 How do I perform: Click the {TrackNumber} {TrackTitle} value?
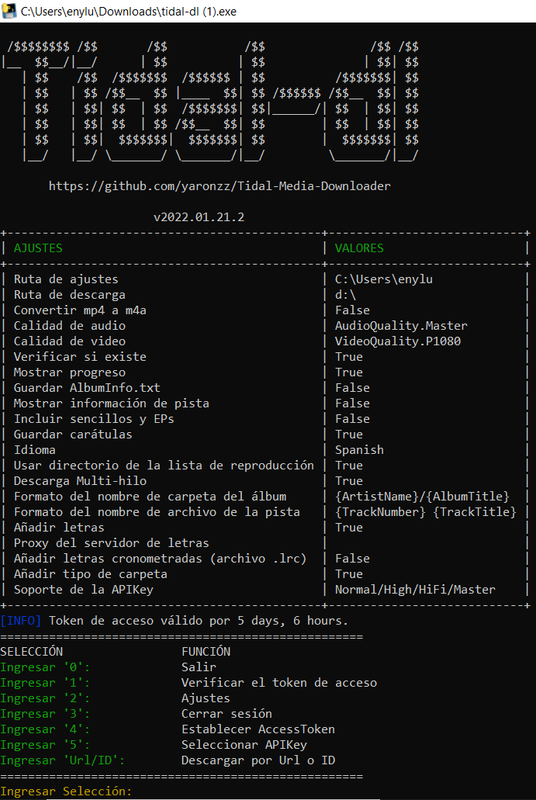point(426,512)
